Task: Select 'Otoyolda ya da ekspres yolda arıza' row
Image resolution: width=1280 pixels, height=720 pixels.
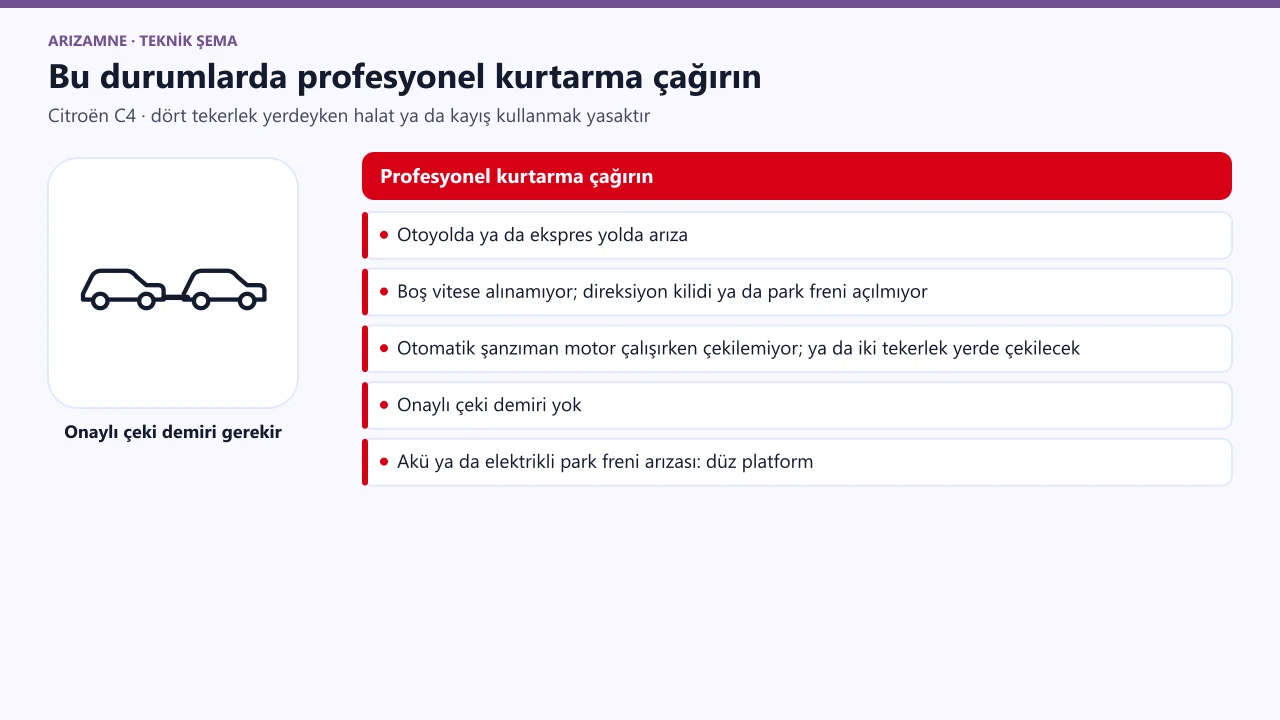Action: coord(797,235)
